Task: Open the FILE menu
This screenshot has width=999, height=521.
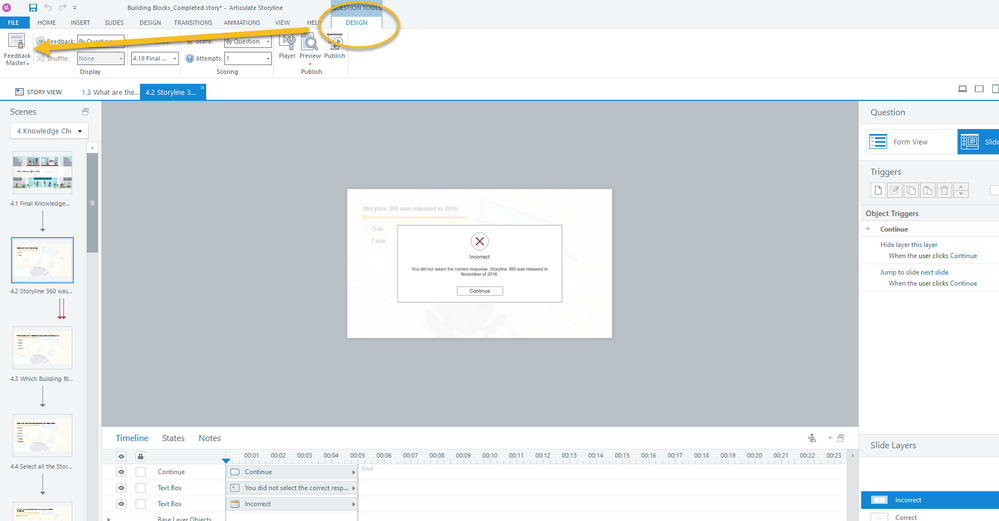Action: pyautogui.click(x=13, y=22)
